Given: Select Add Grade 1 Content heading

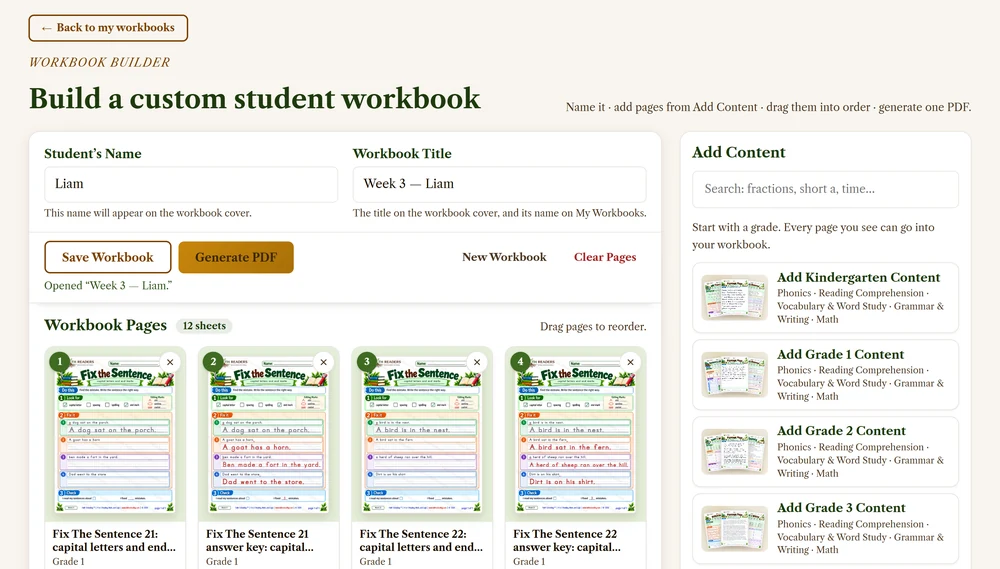Looking at the screenshot, I should [840, 355].
